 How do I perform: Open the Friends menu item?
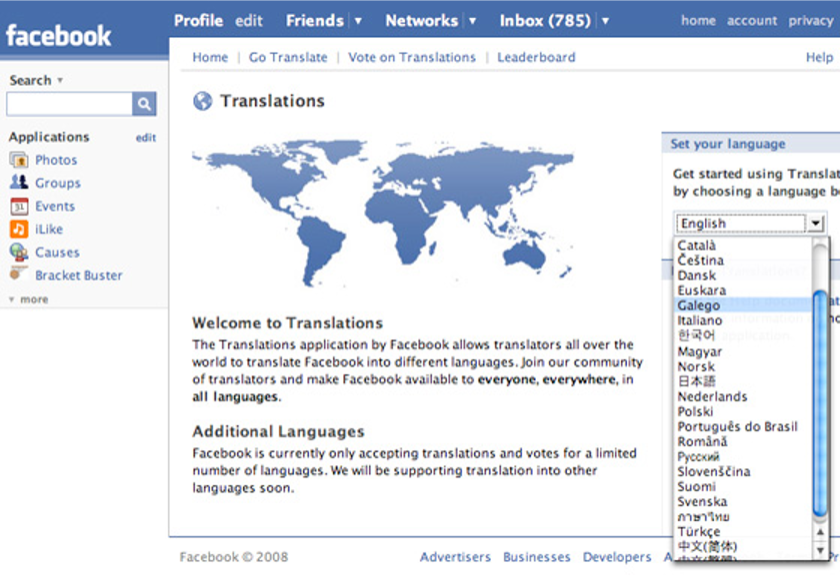click(x=314, y=21)
